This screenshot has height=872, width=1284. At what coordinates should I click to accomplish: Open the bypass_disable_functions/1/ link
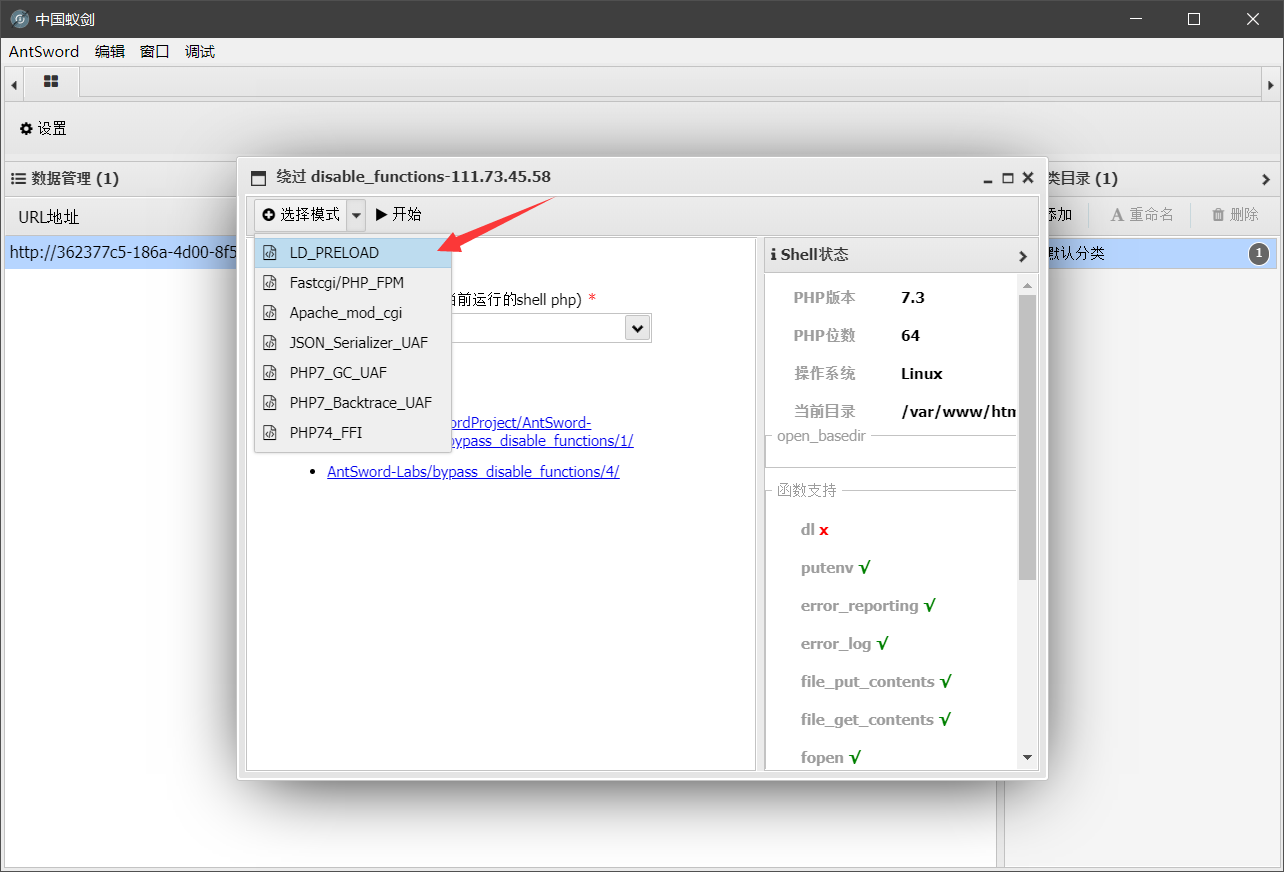click(x=540, y=441)
